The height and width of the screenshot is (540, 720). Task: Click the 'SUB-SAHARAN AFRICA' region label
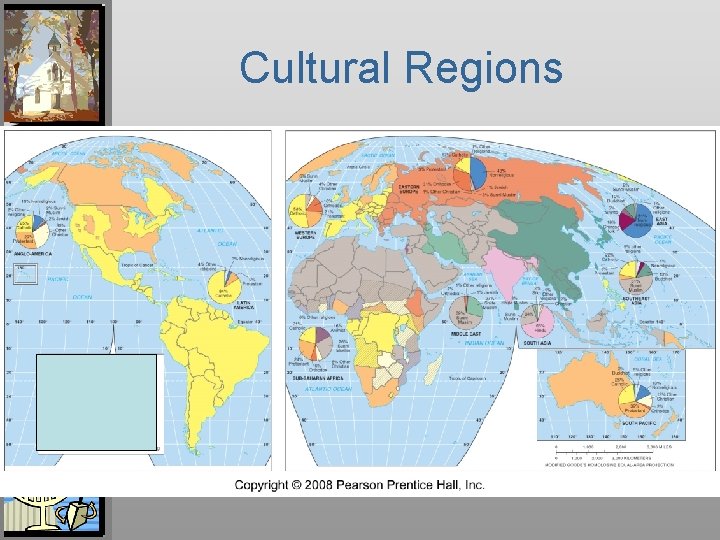coord(318,378)
